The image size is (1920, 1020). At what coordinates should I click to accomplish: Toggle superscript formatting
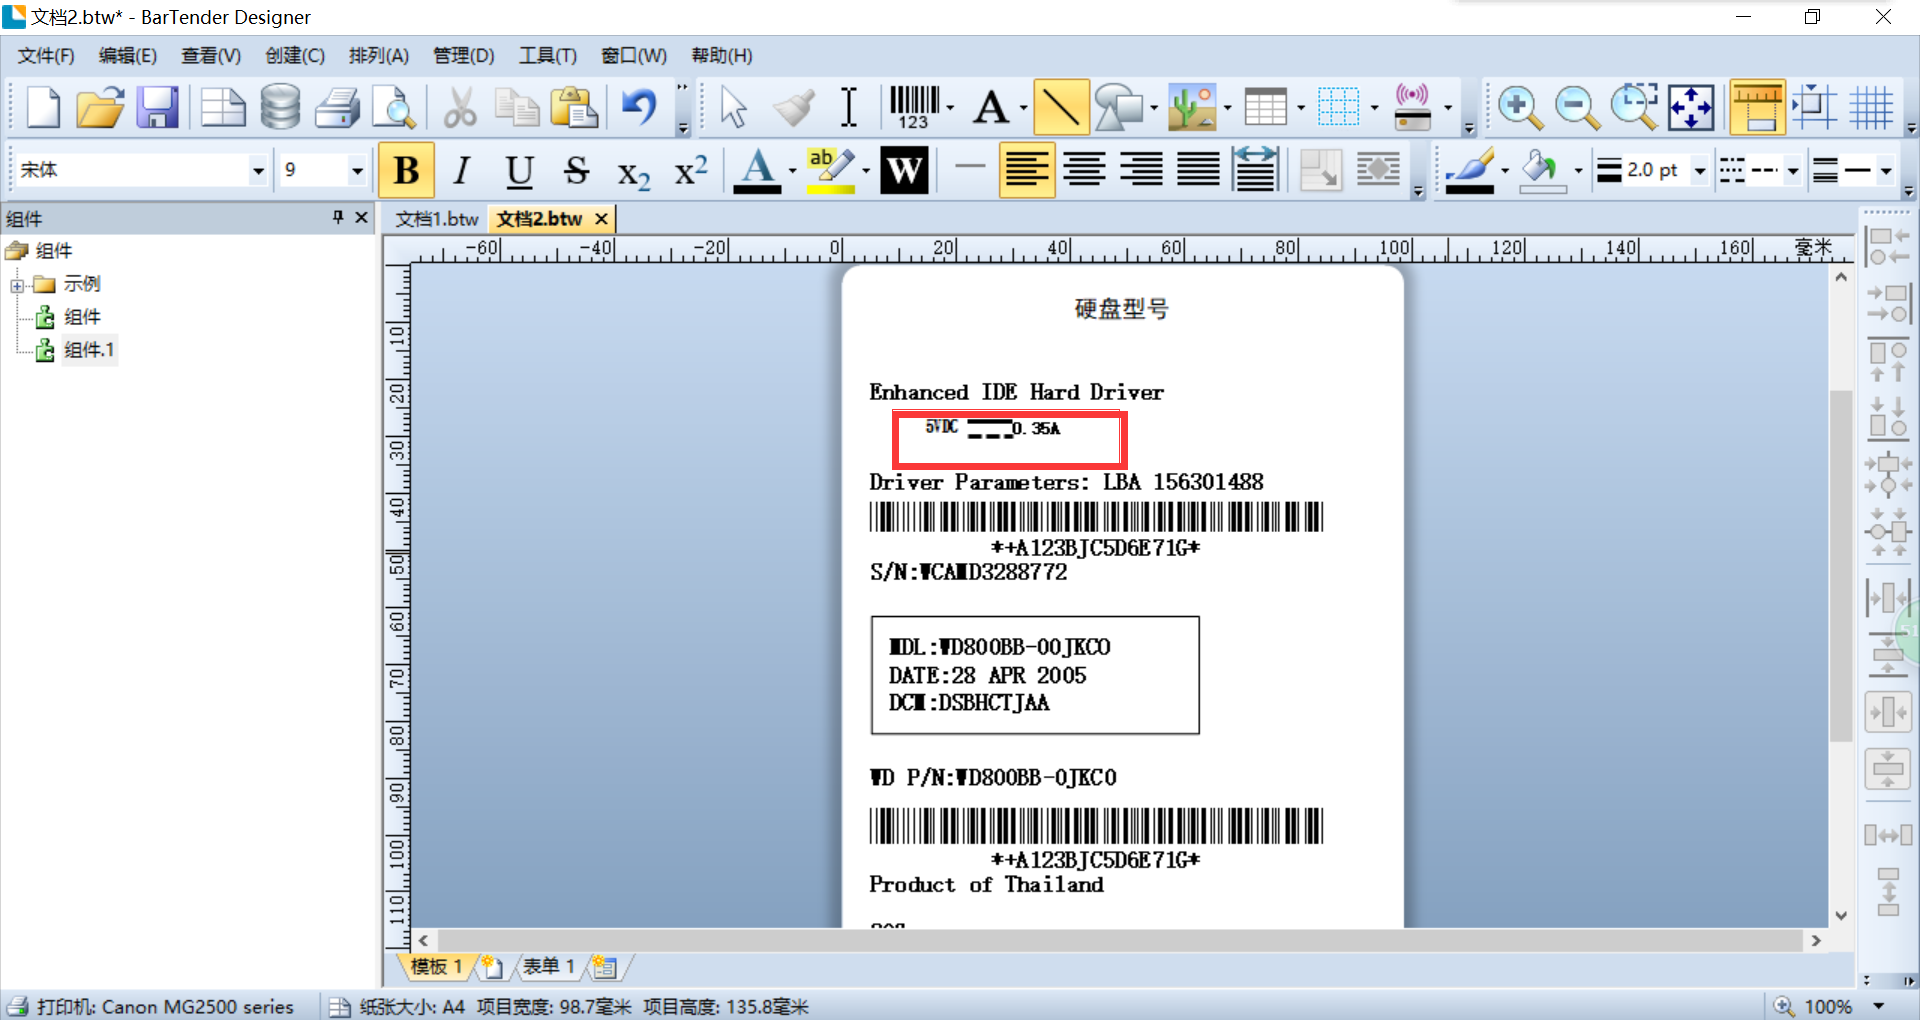pyautogui.click(x=691, y=170)
